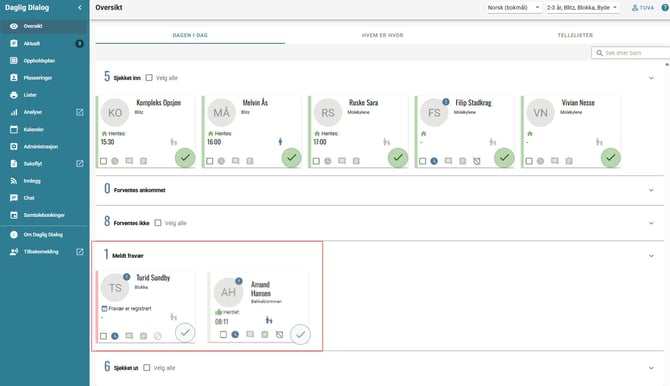The width and height of the screenshot is (670, 386).
Task: Tick Velg alle for Forventes ikke
Action: [x=158, y=223]
